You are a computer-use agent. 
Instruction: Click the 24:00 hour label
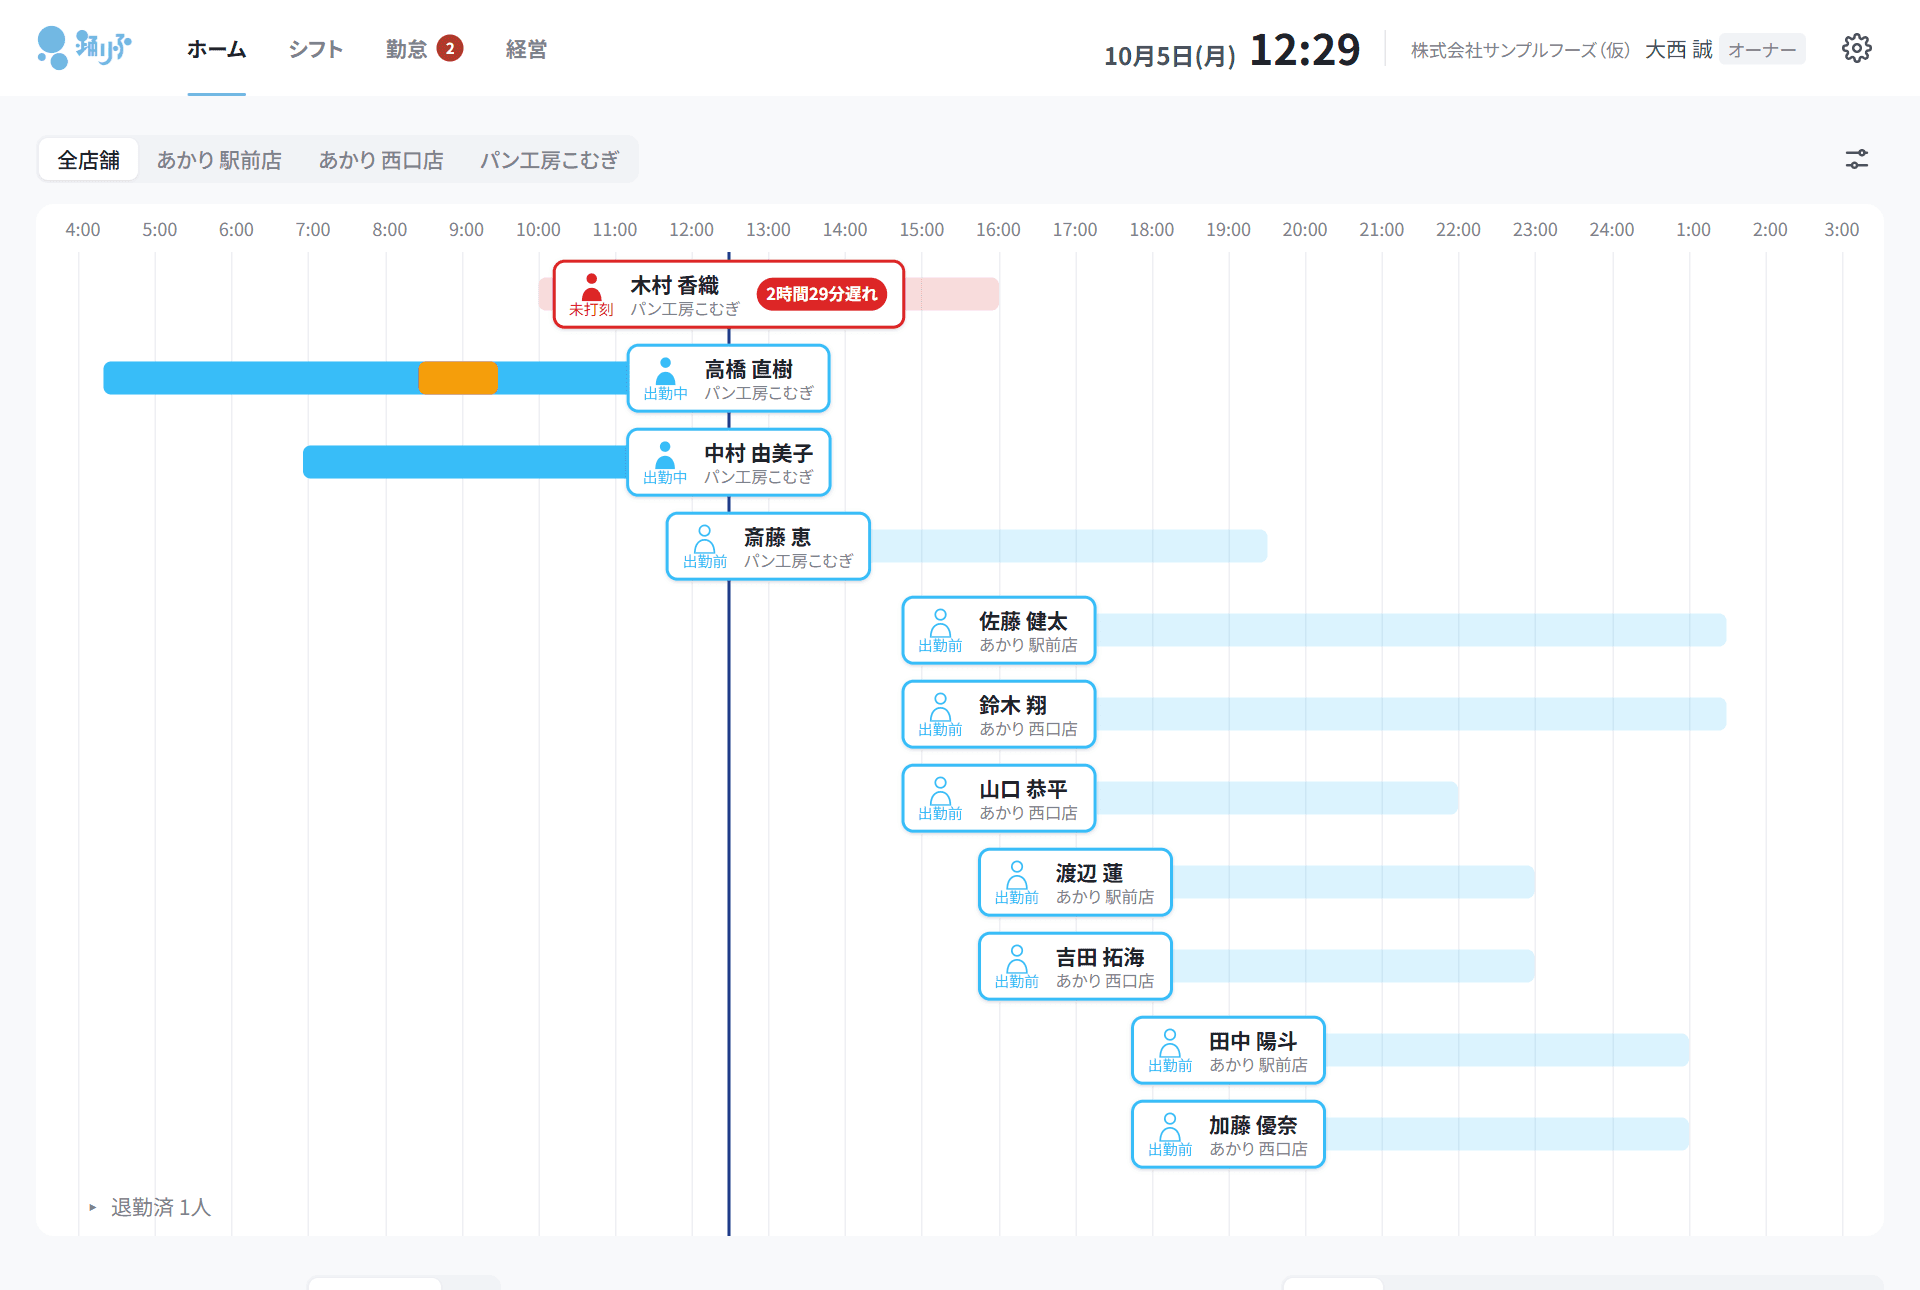coord(1611,230)
